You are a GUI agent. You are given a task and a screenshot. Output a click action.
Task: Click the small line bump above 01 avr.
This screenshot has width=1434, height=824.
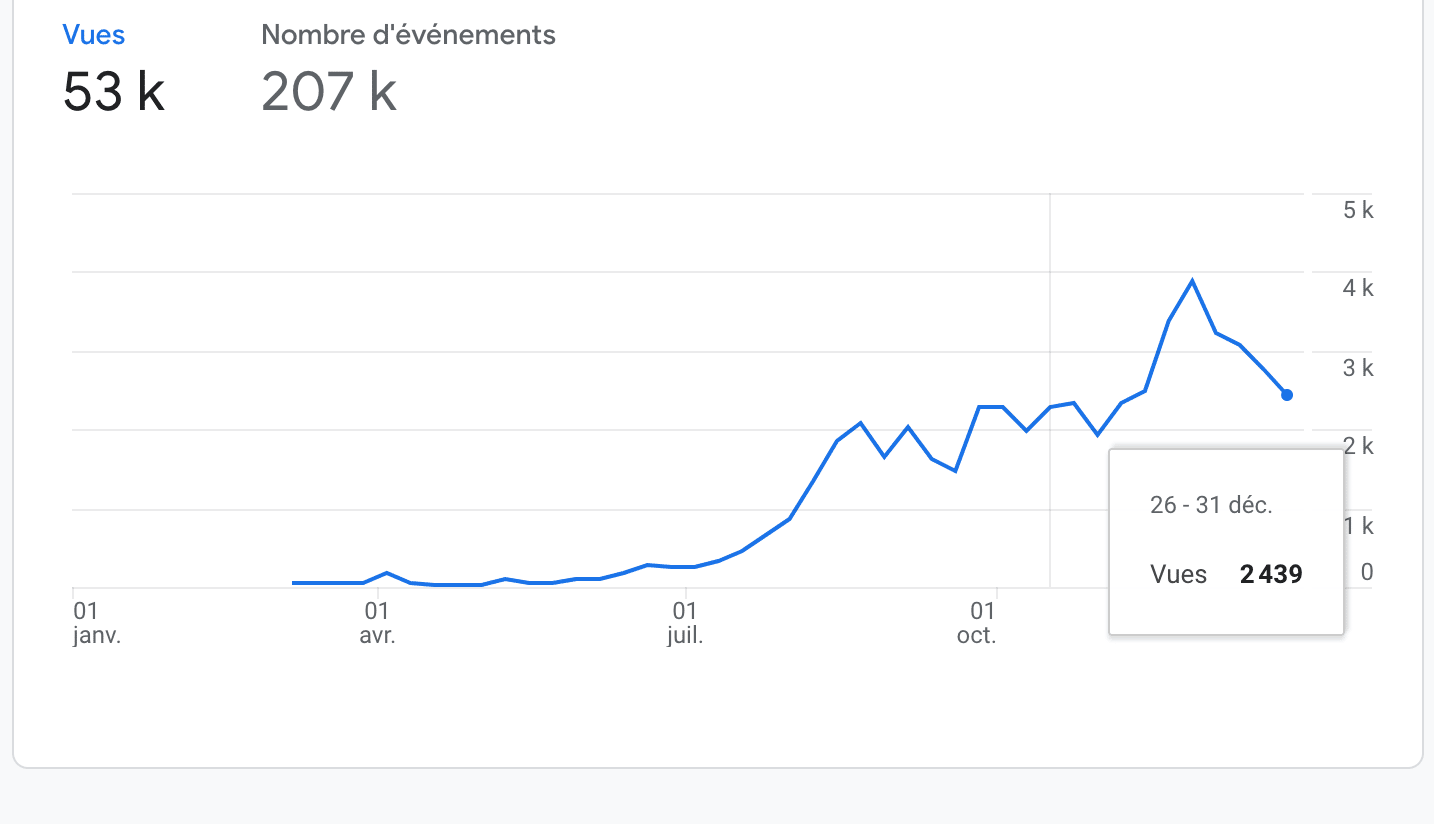[388, 573]
